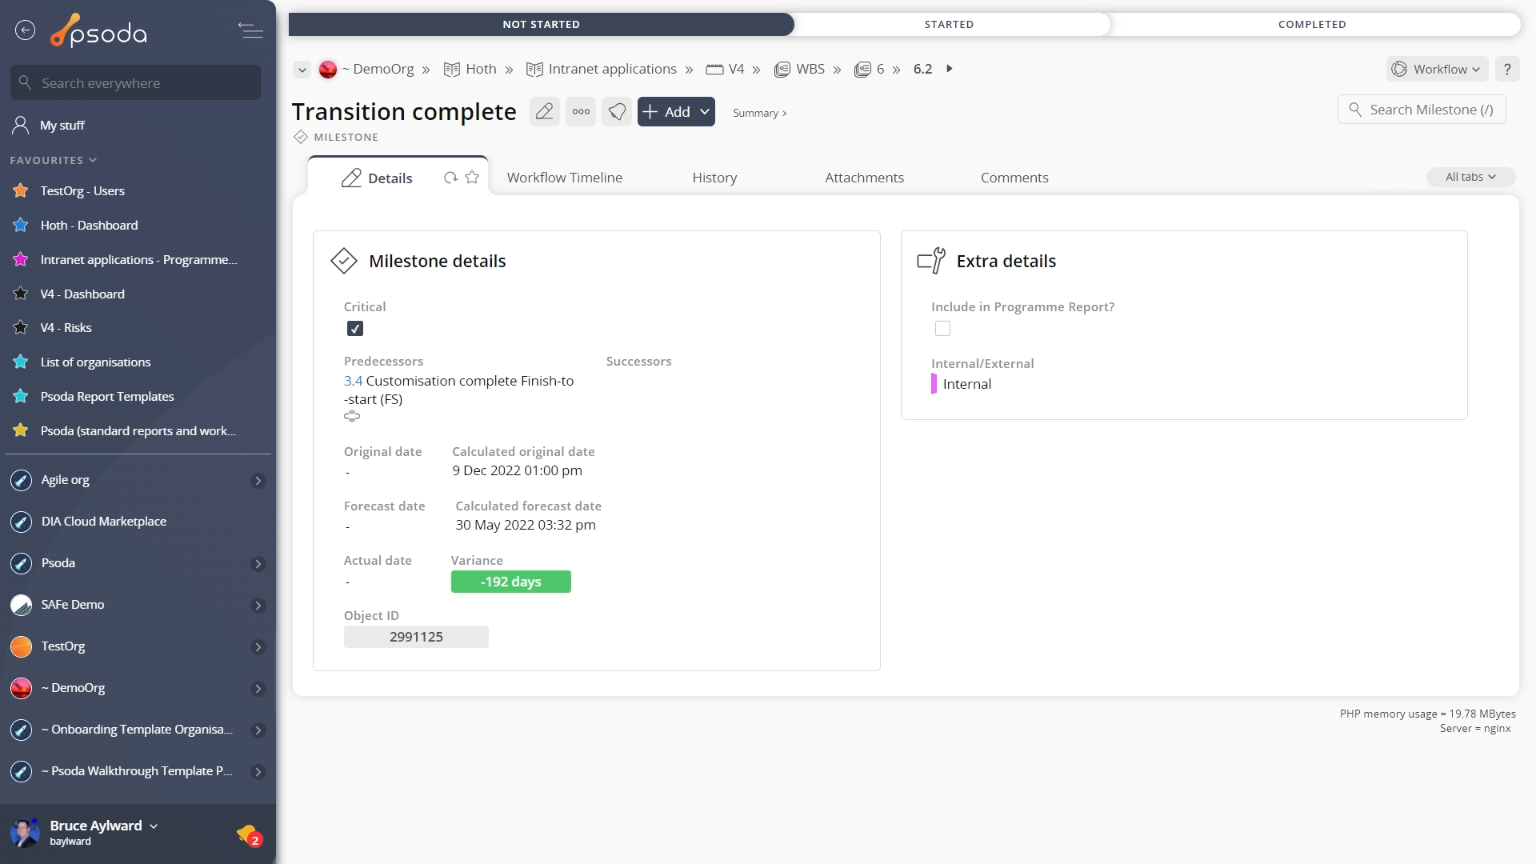Open the All tabs dropdown
The width and height of the screenshot is (1536, 864).
tap(1470, 177)
